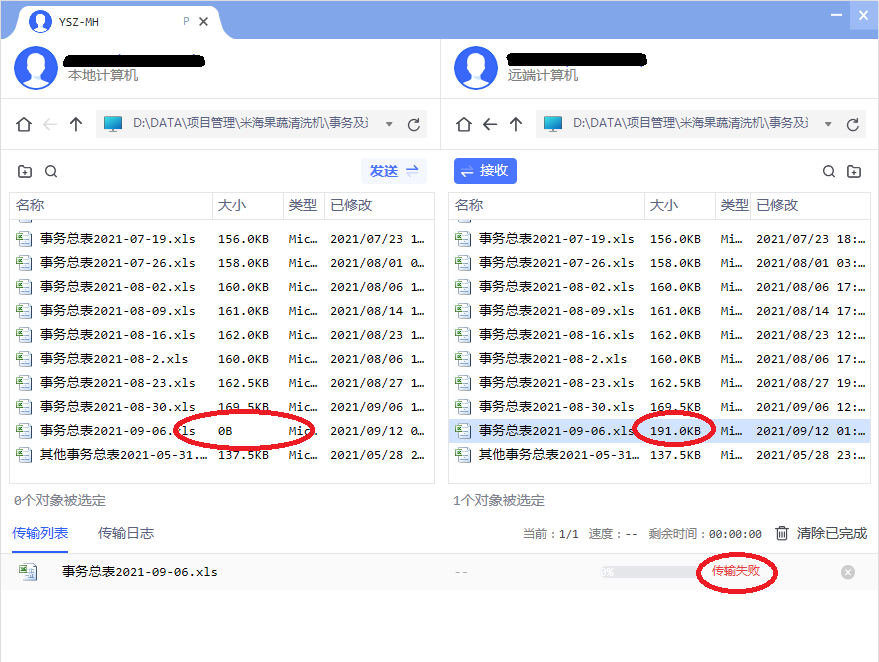Click the 传输失败 transfer failed status

click(735, 571)
